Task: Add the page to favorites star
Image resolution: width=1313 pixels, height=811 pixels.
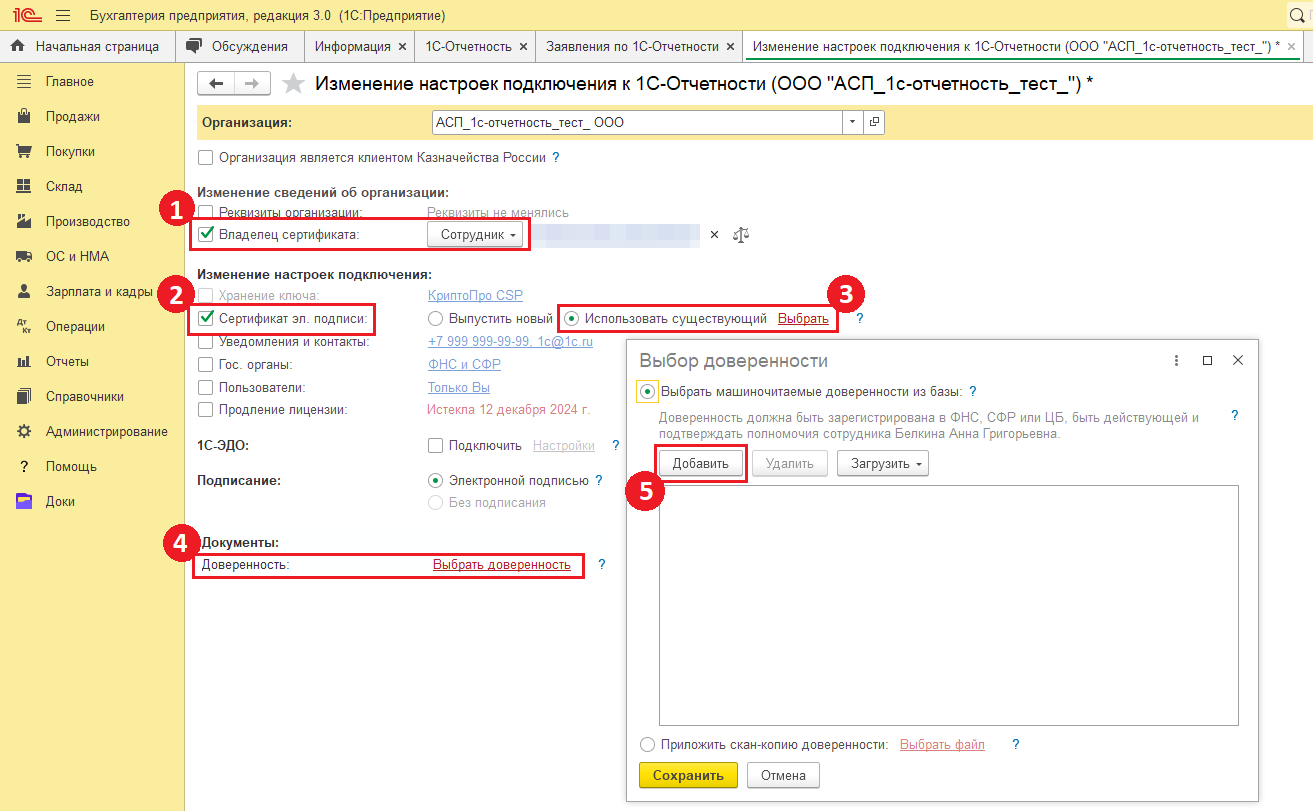Action: 293,84
